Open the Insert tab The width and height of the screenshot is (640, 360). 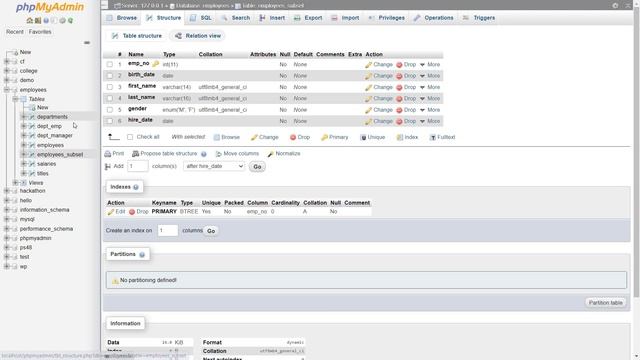[272, 18]
